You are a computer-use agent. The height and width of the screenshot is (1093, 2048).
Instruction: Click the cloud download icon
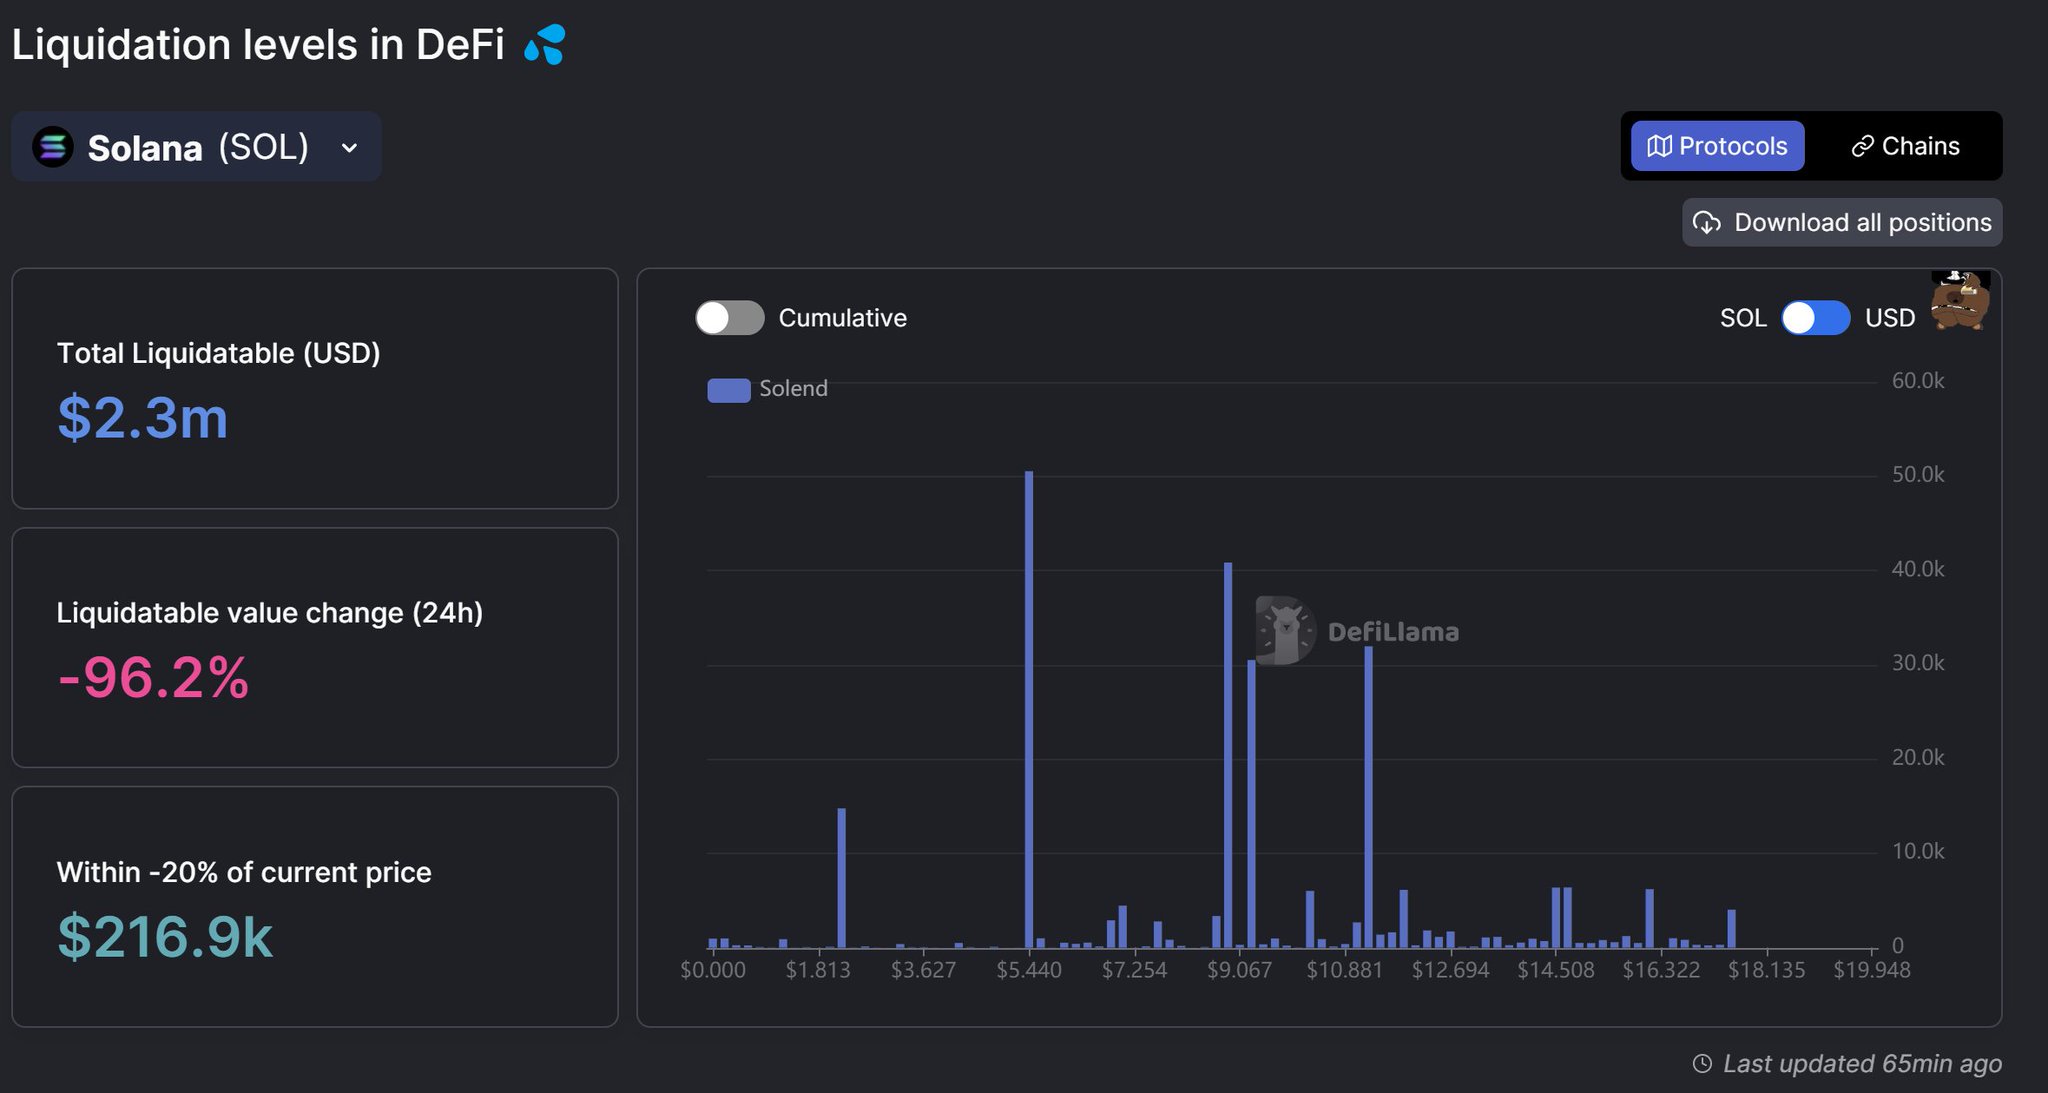[1707, 223]
